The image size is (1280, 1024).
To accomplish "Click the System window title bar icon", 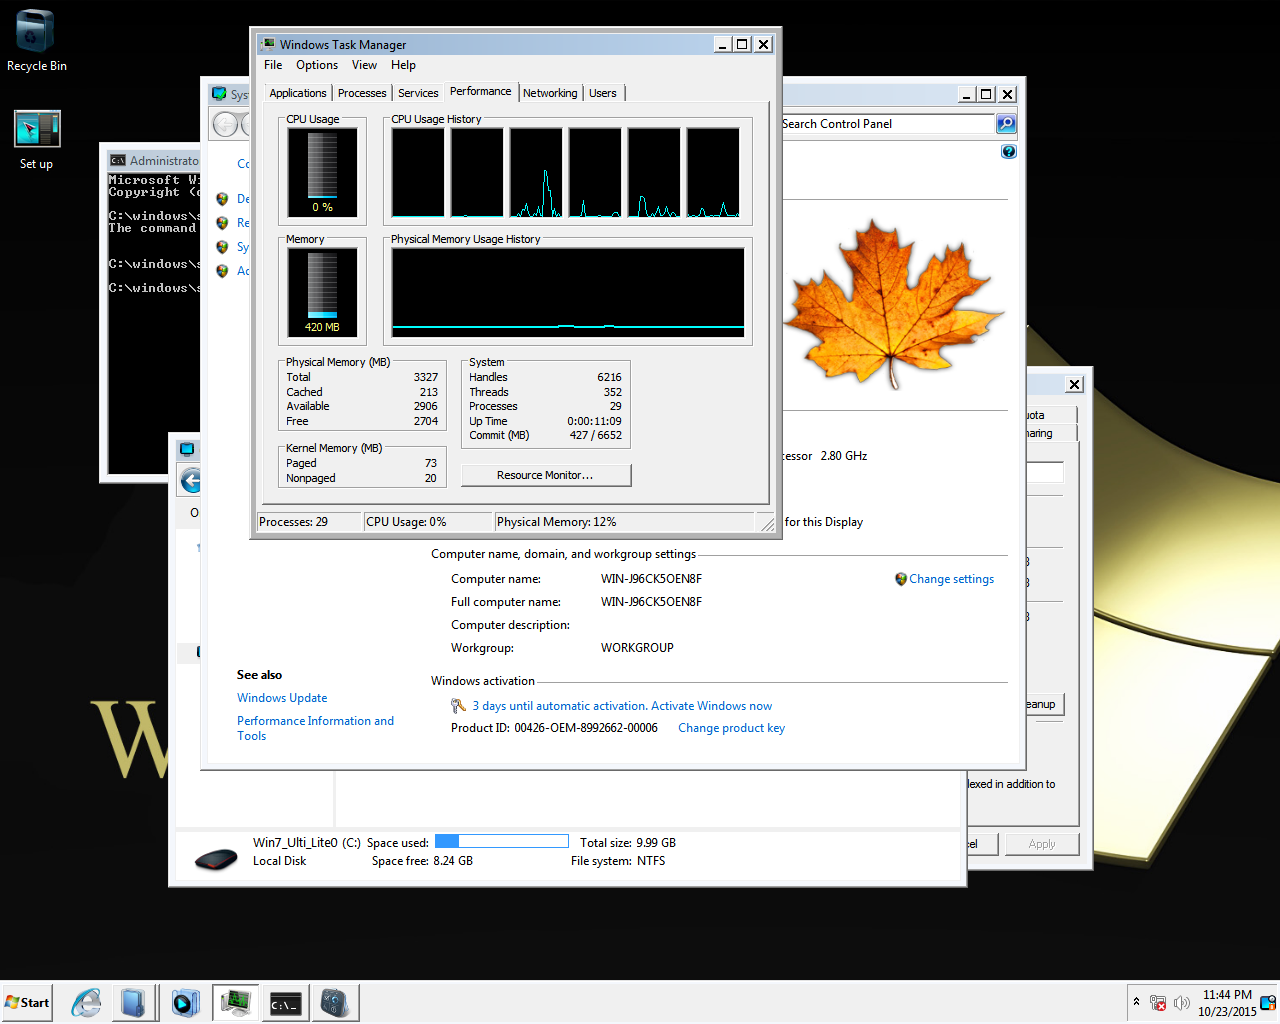I will click(x=219, y=94).
